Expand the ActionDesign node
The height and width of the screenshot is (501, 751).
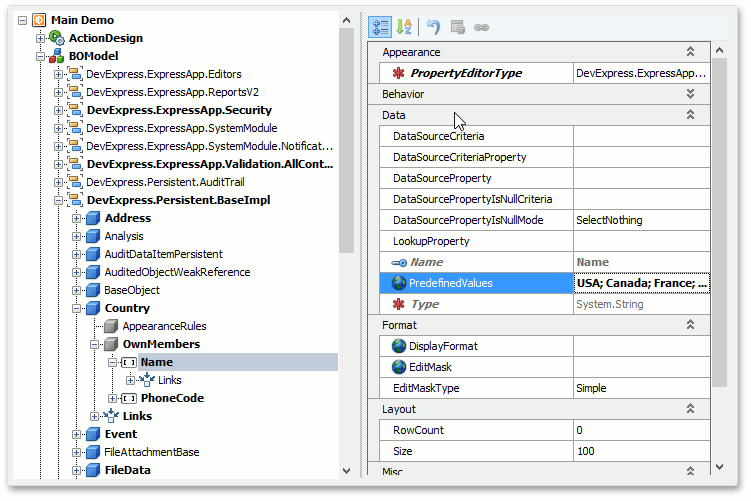(40, 38)
